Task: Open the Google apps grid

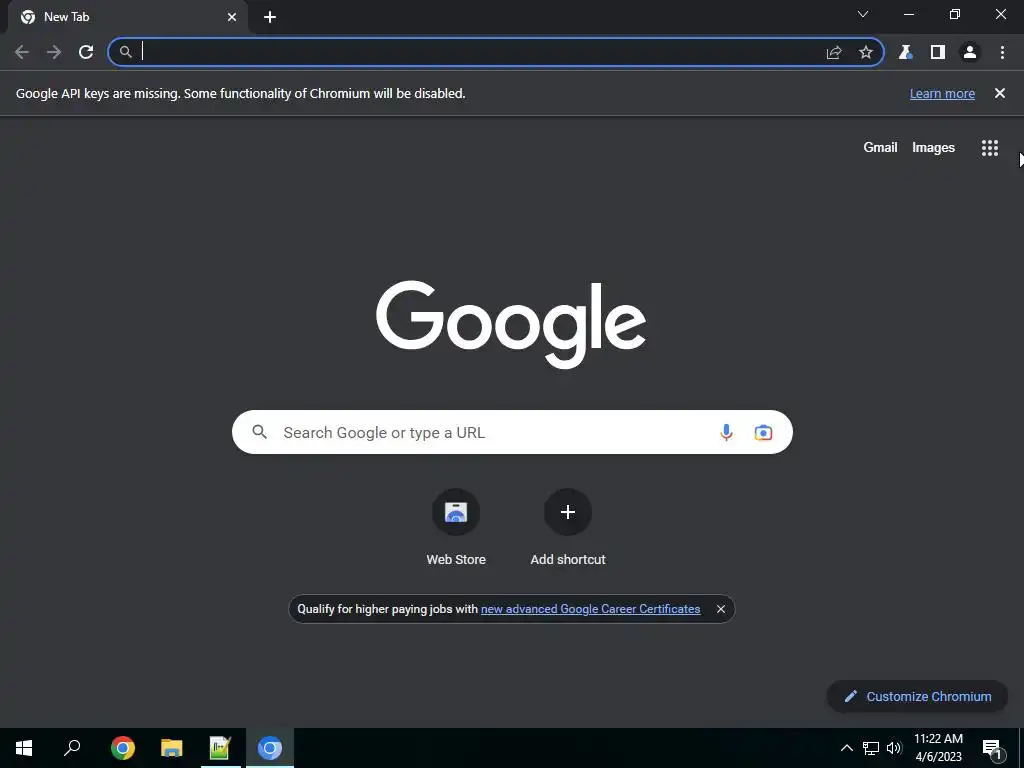Action: pos(990,148)
